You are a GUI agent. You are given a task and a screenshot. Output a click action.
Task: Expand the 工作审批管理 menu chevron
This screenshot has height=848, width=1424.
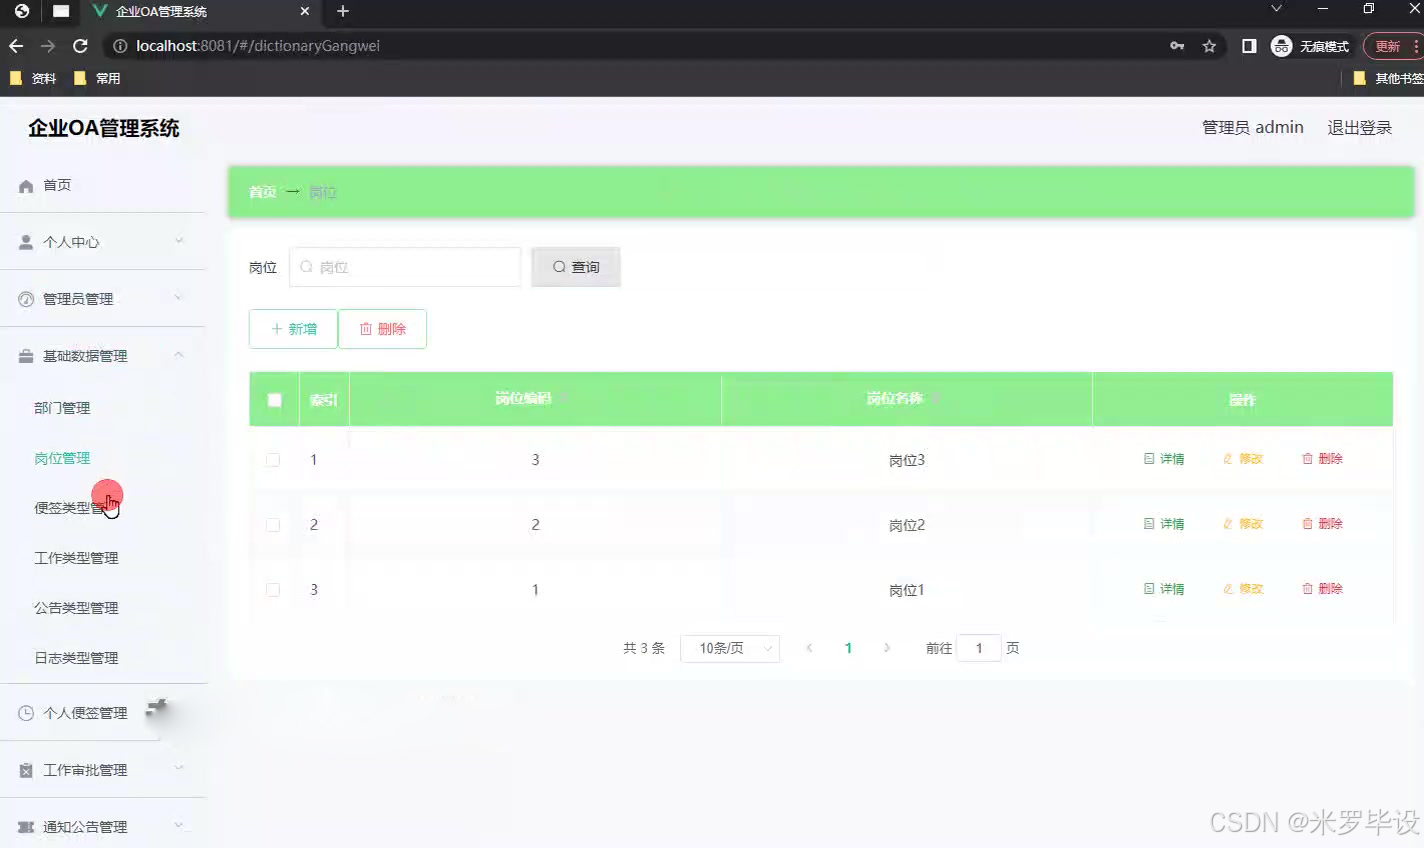point(179,769)
